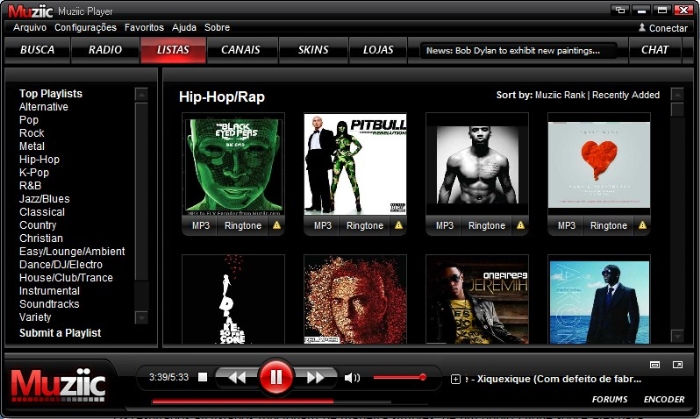Viewport: 700px width, 419px height.
Task: Switch to compact mode window icon
Action: (620, 10)
